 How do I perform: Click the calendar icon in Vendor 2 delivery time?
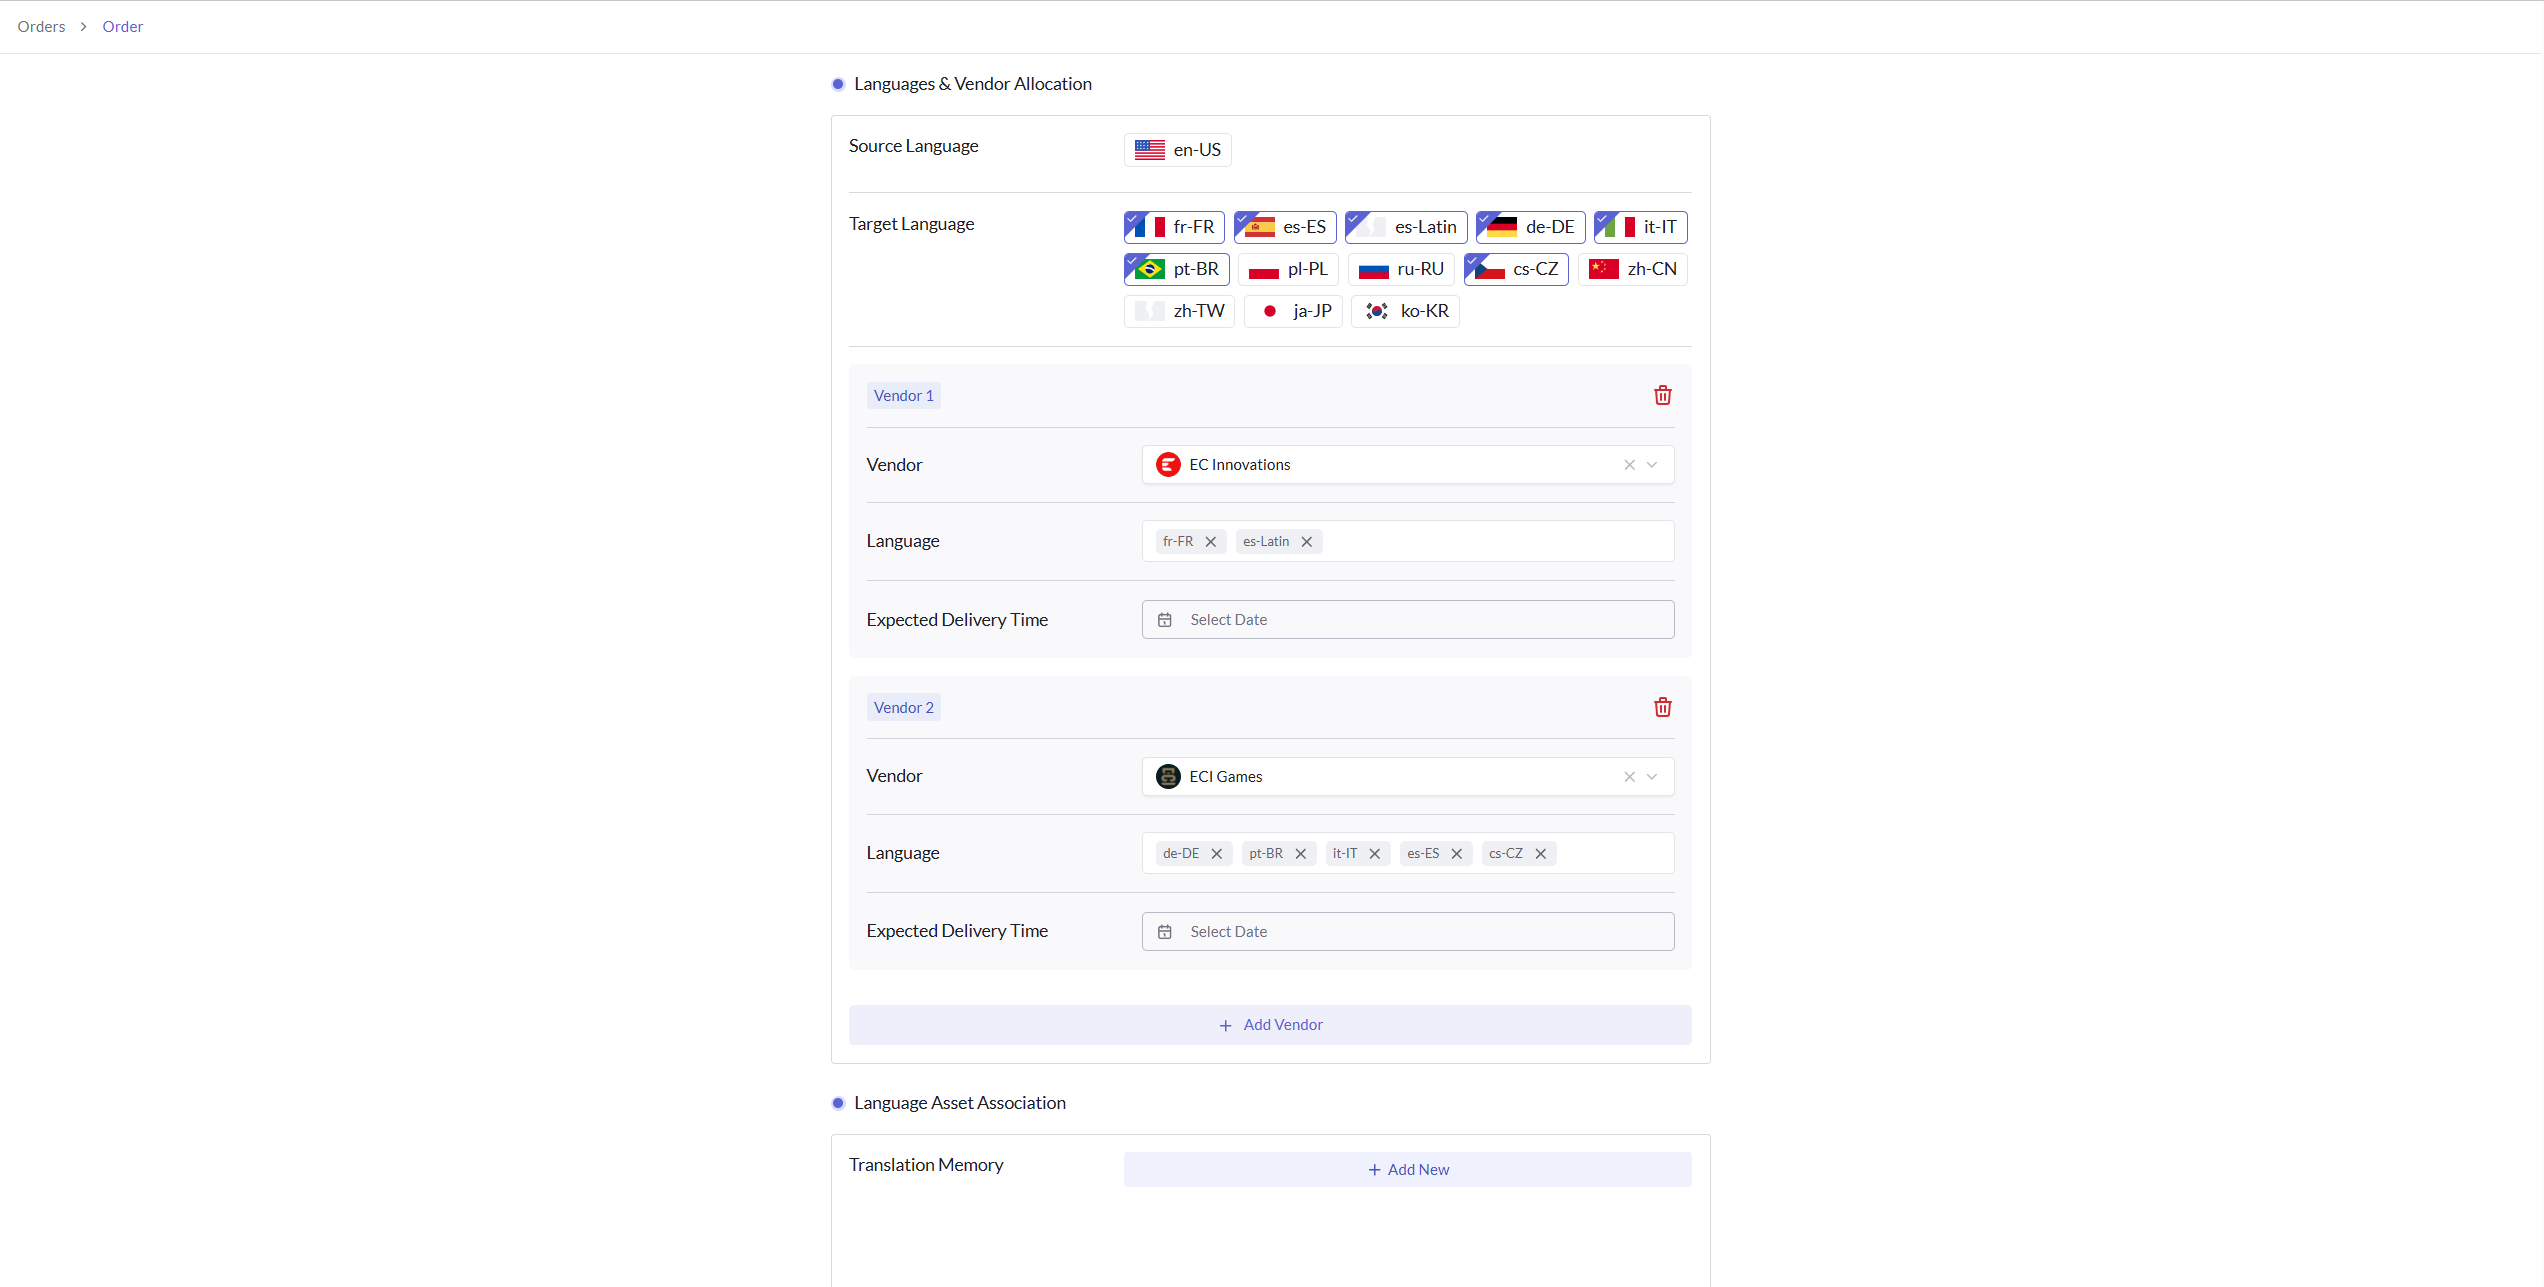pos(1164,931)
